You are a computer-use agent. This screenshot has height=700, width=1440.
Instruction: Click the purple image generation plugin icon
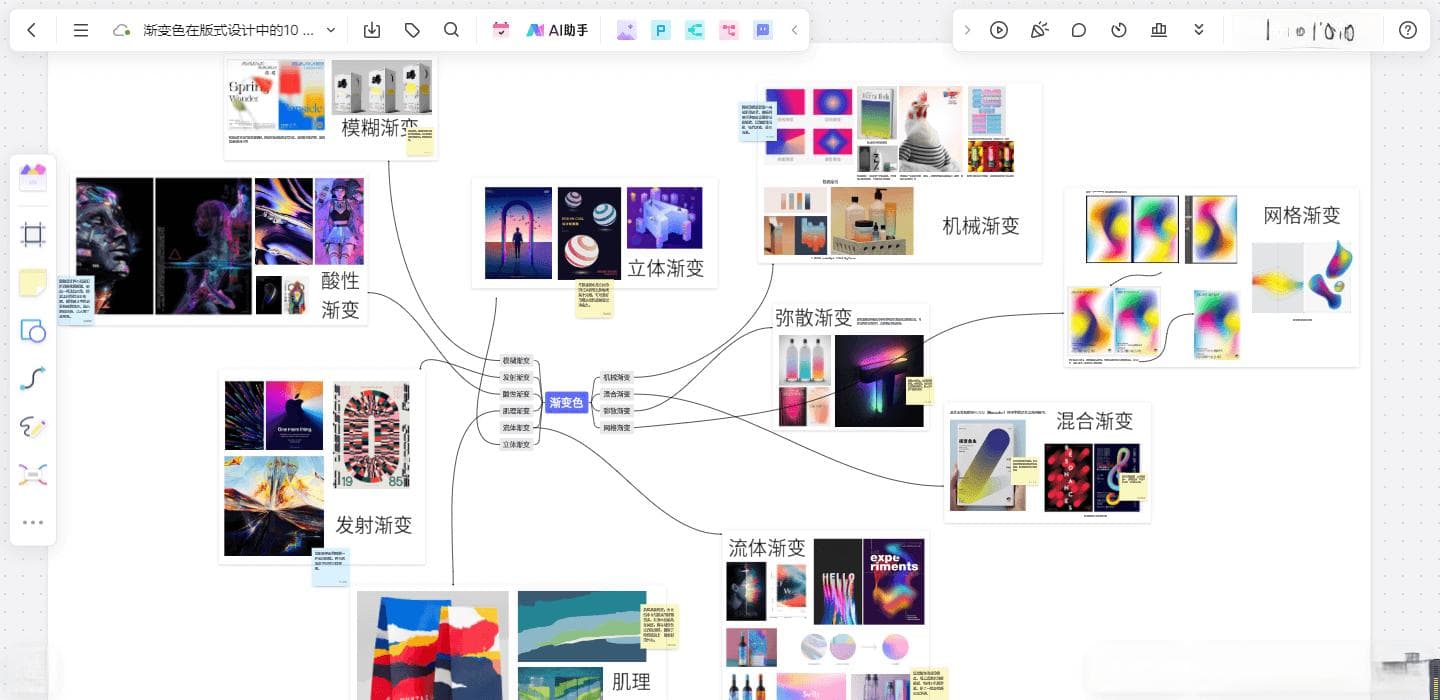(x=626, y=30)
